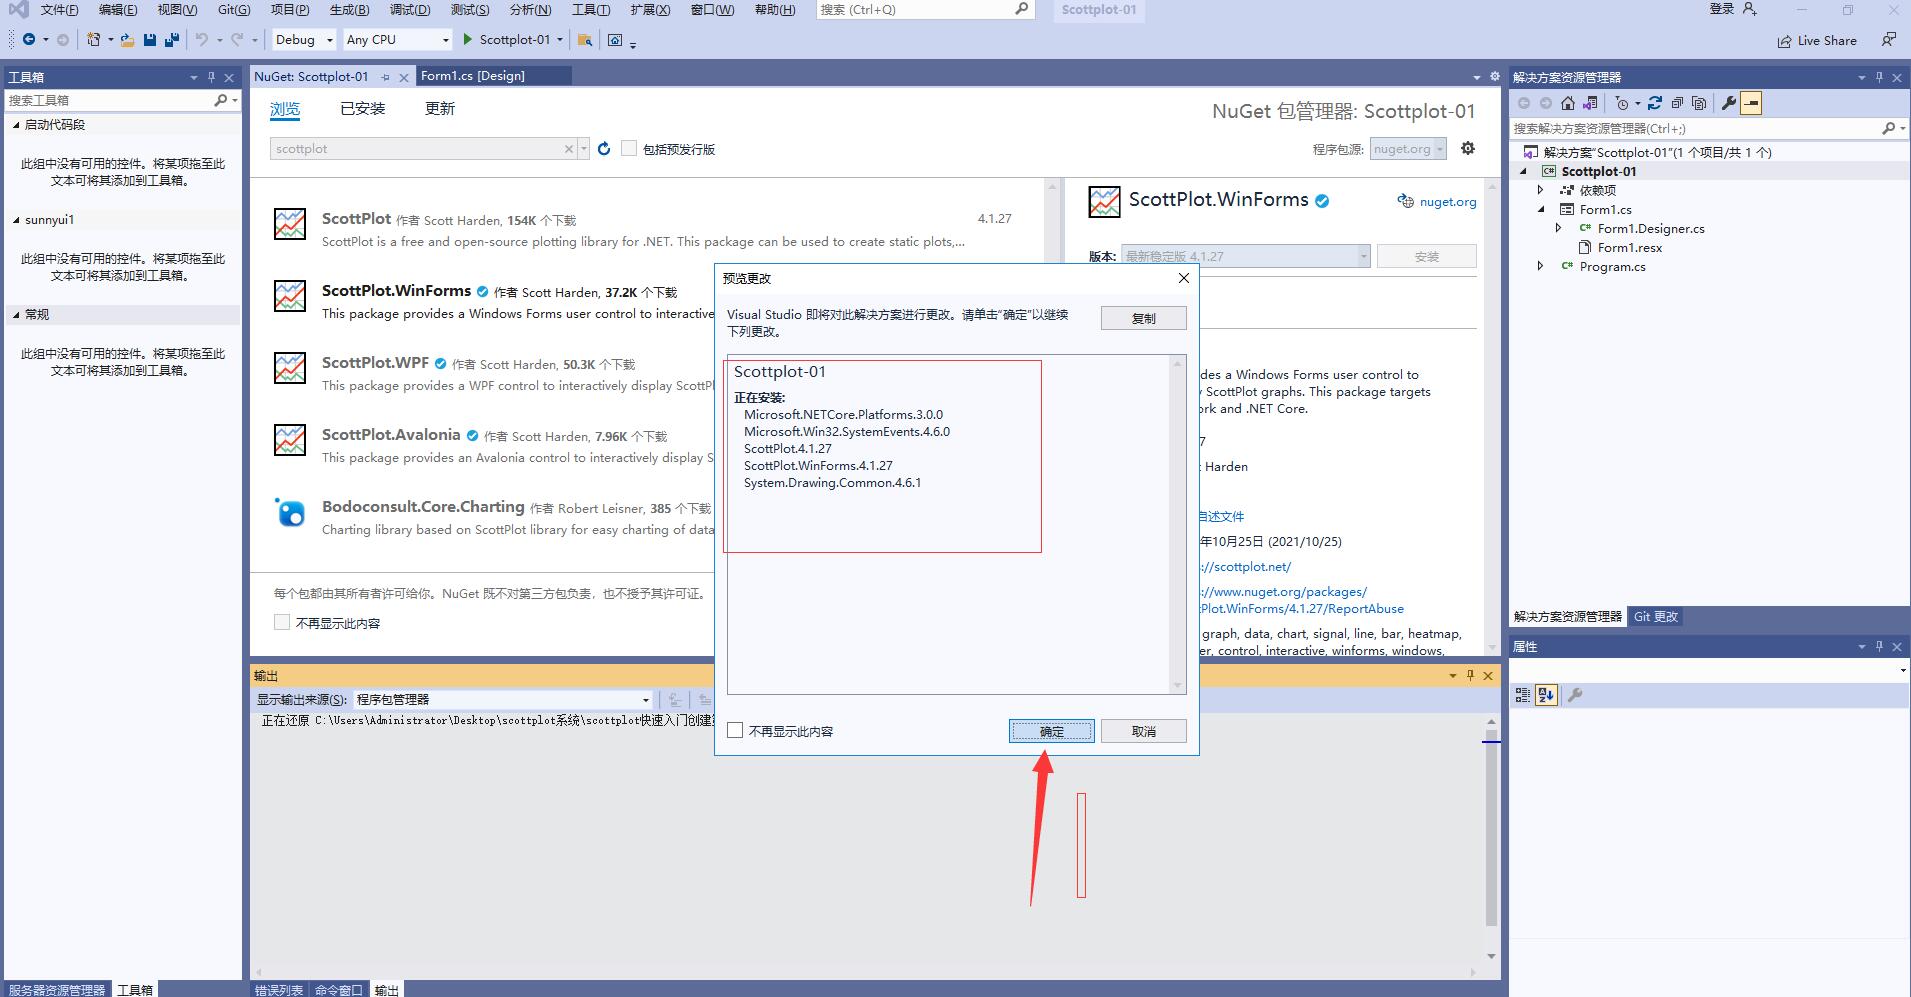Image resolution: width=1911 pixels, height=997 pixels.
Task: Click the Sync/refresh icon in Solution Explorer
Action: pyautogui.click(x=1655, y=103)
